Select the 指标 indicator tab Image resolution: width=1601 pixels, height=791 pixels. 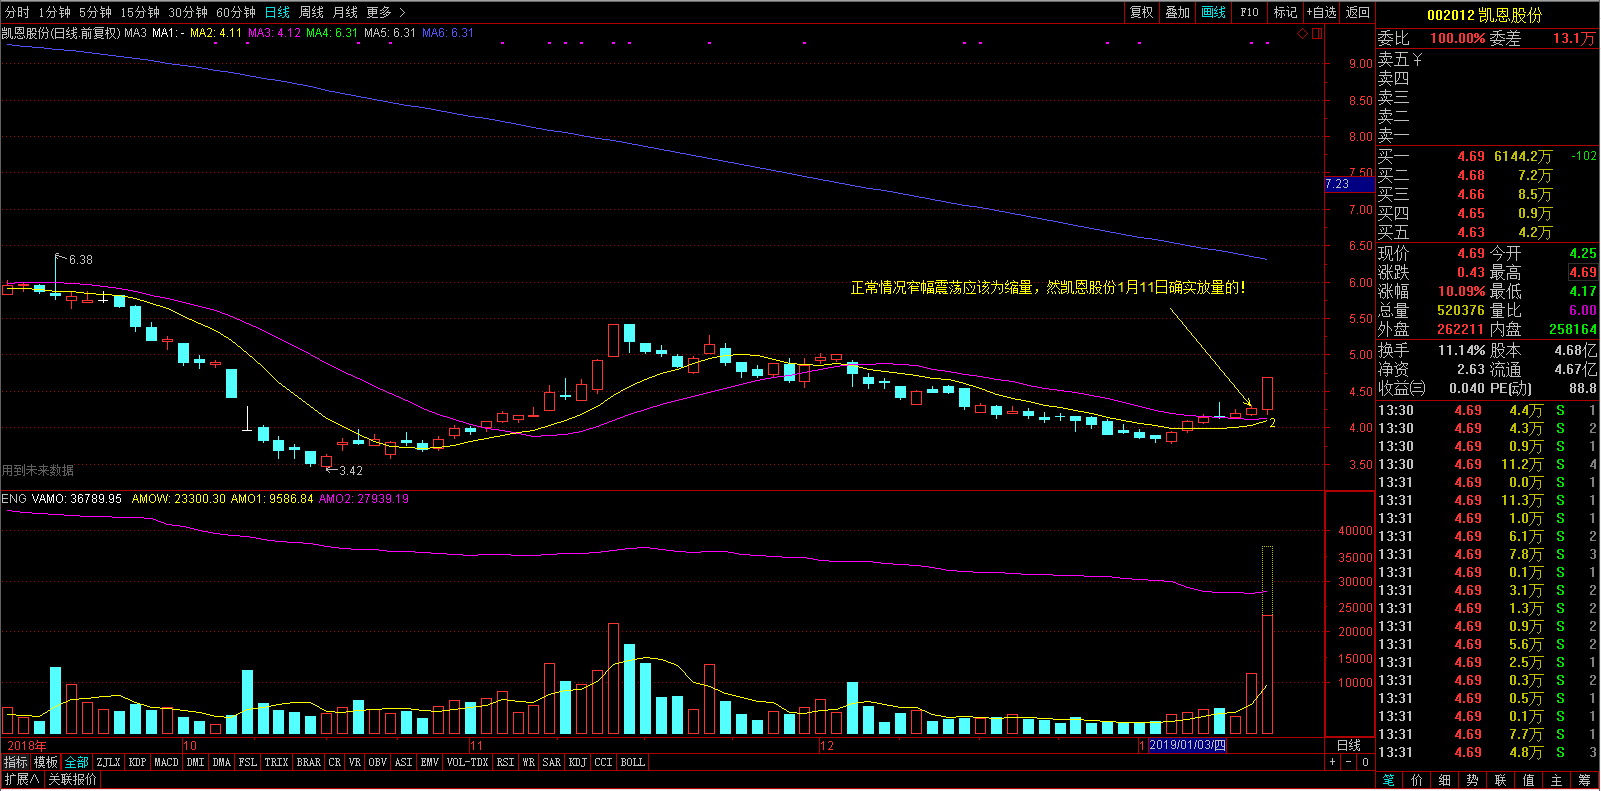[x=15, y=762]
